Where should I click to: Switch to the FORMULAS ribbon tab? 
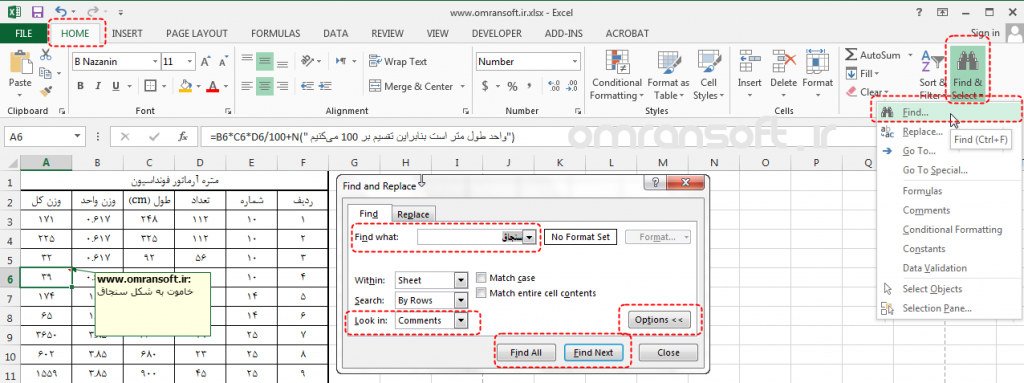tap(276, 33)
